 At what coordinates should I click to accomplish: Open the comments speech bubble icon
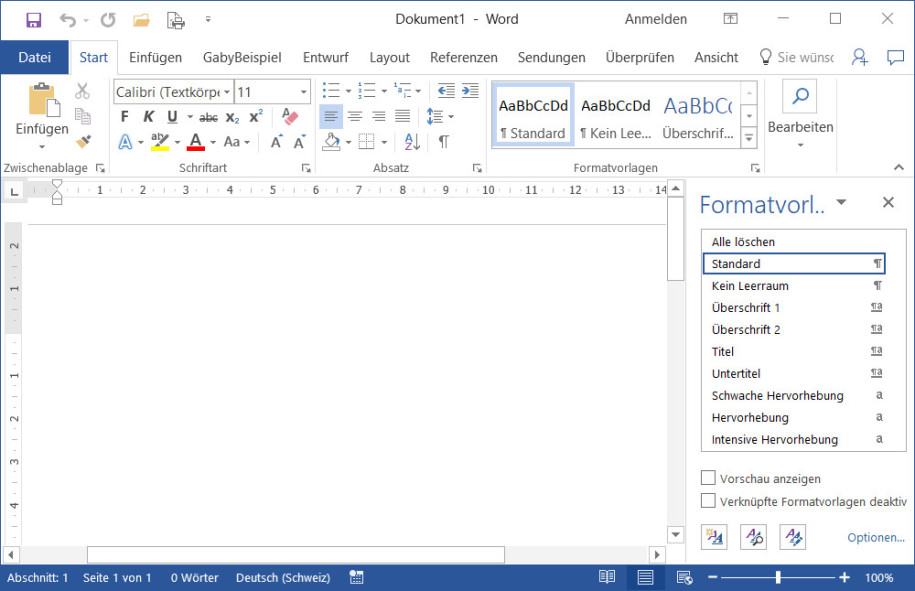(x=895, y=57)
